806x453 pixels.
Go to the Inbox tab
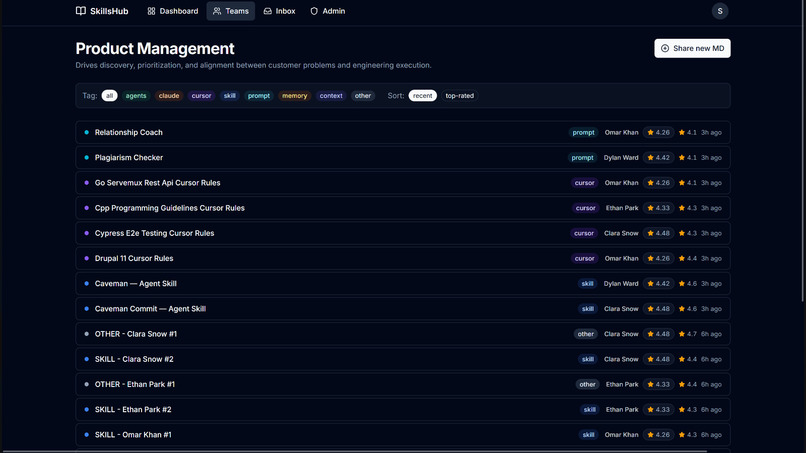pyautogui.click(x=279, y=11)
